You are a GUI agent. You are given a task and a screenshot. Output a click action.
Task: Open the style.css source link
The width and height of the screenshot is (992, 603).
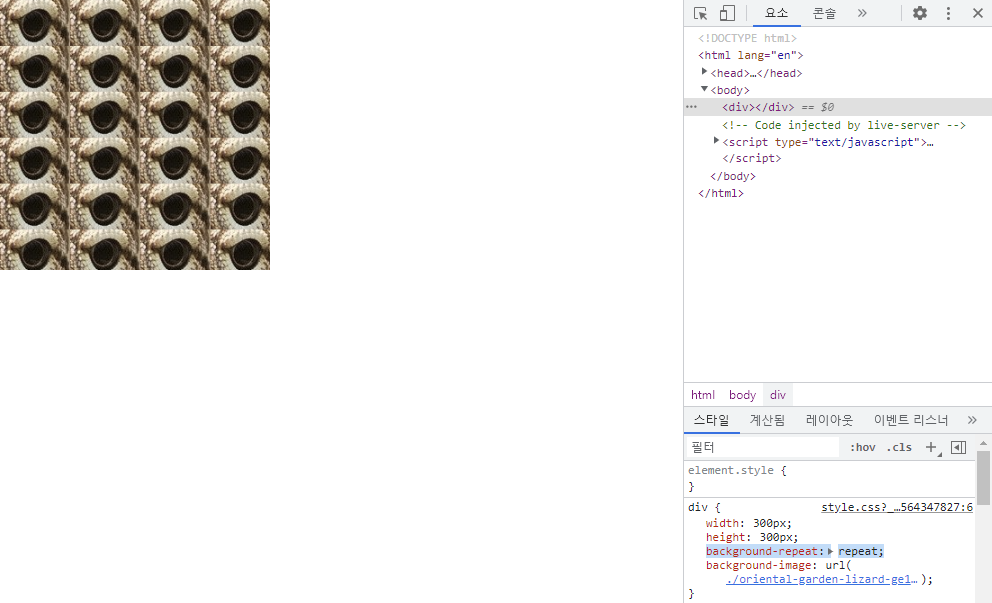click(x=896, y=507)
